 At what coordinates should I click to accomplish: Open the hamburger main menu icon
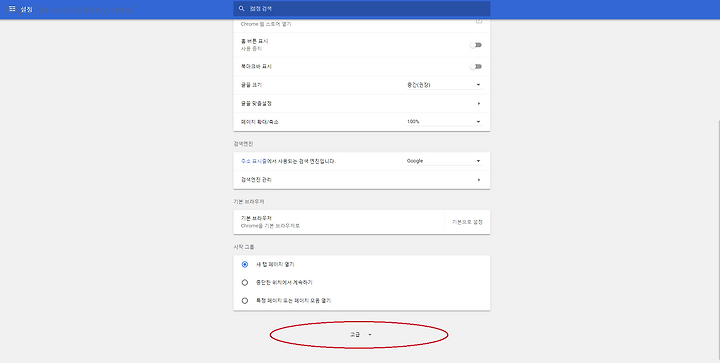(x=12, y=9)
